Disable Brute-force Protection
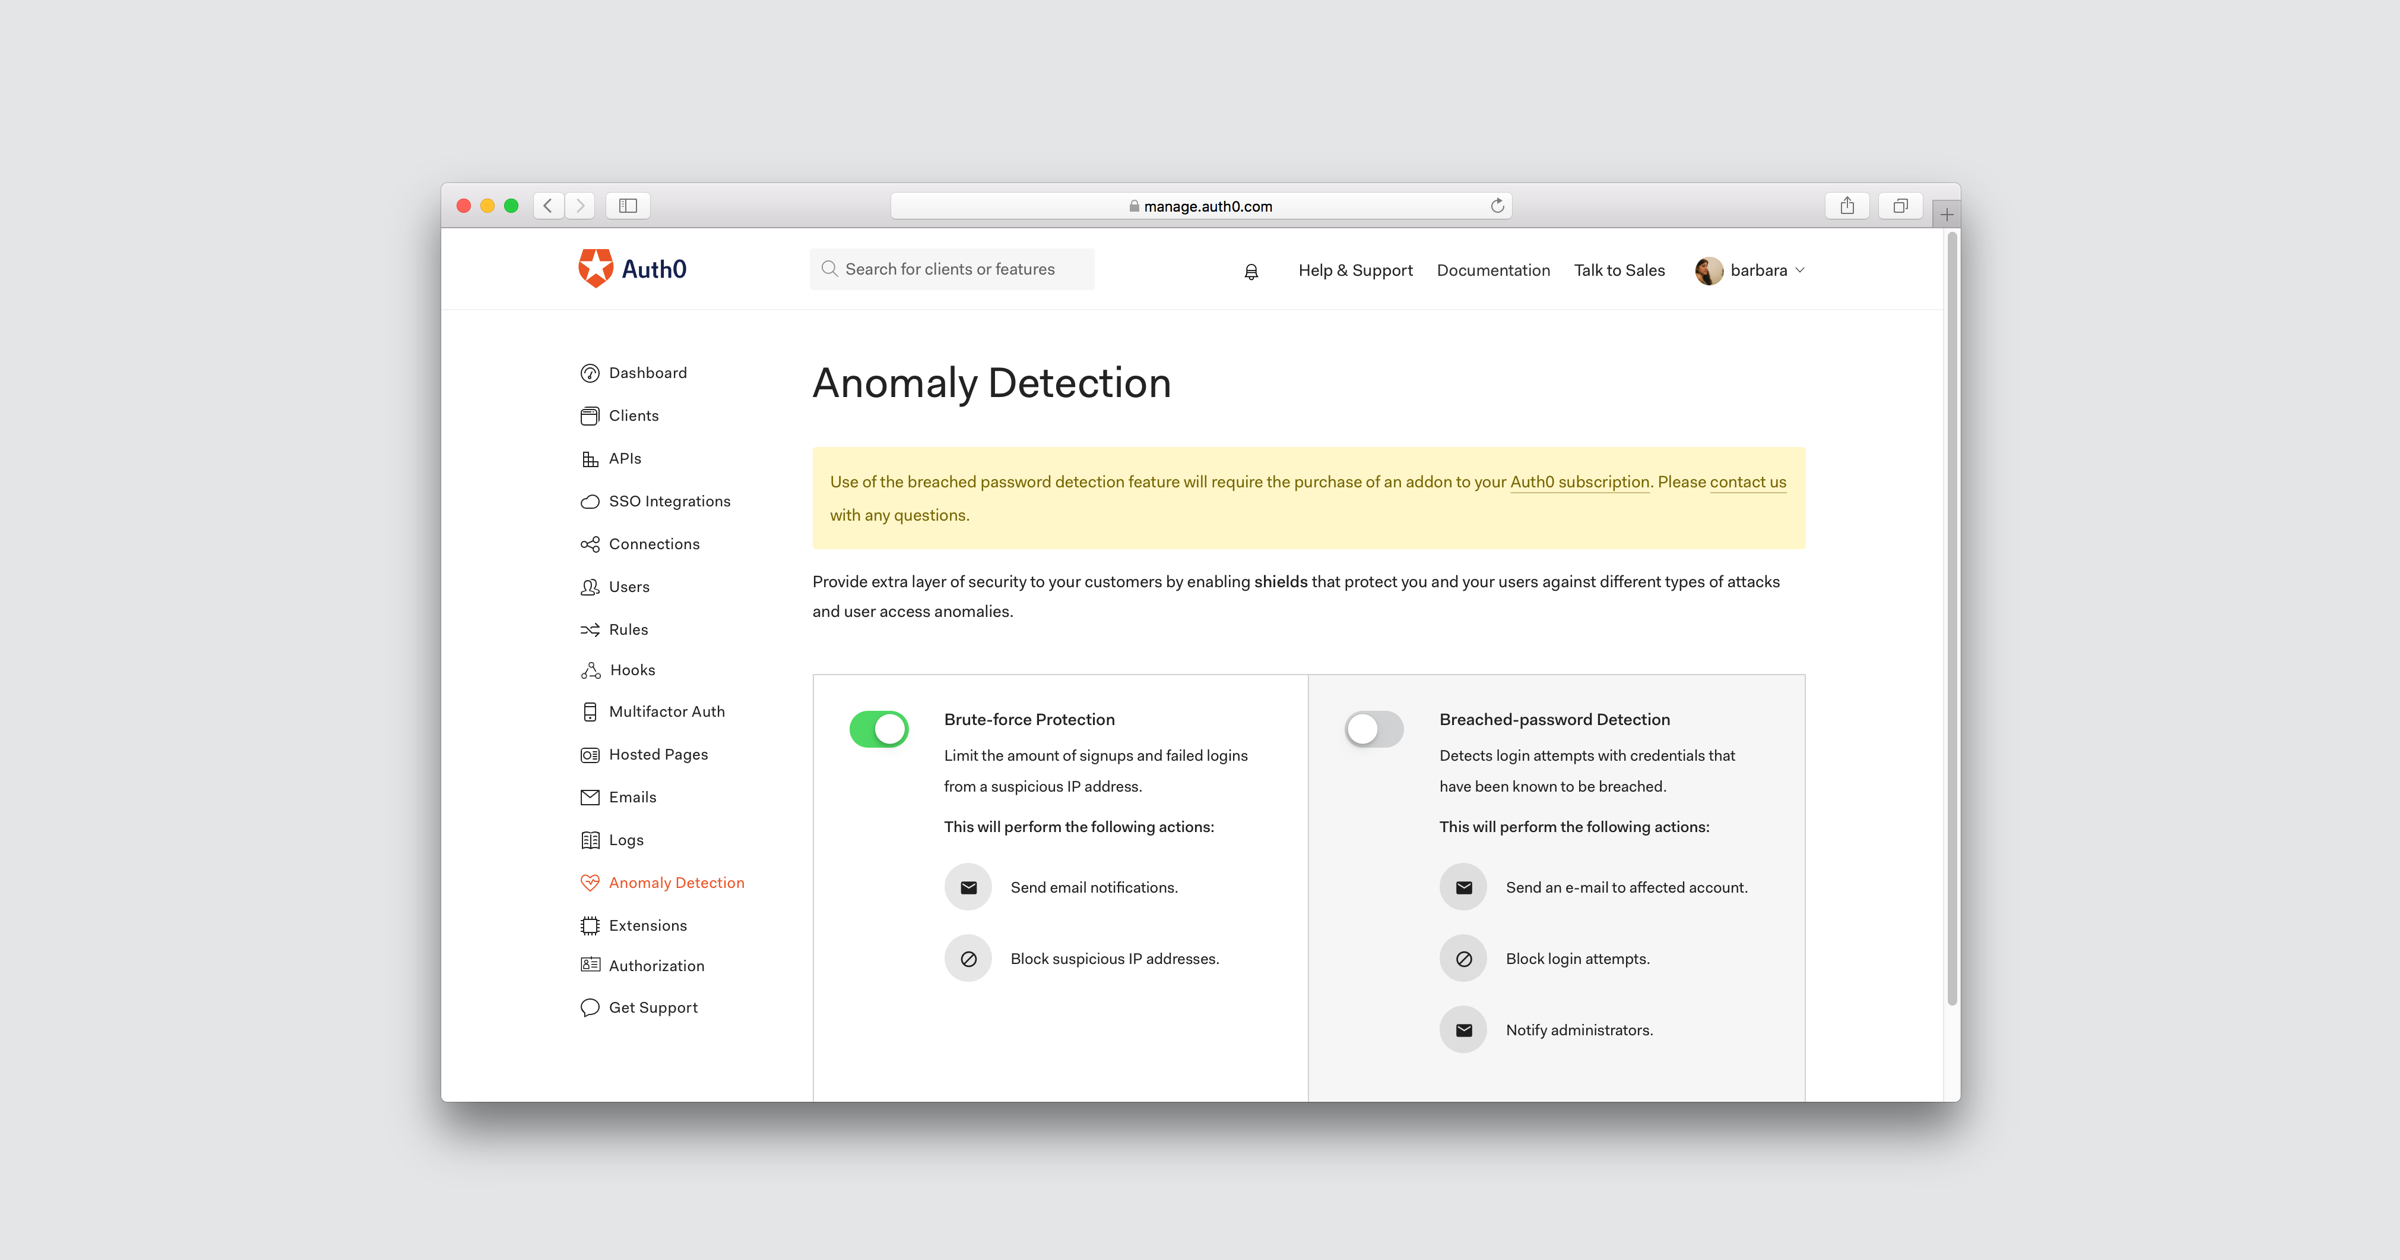Screen dimensions: 2400x1260 pos(878,729)
